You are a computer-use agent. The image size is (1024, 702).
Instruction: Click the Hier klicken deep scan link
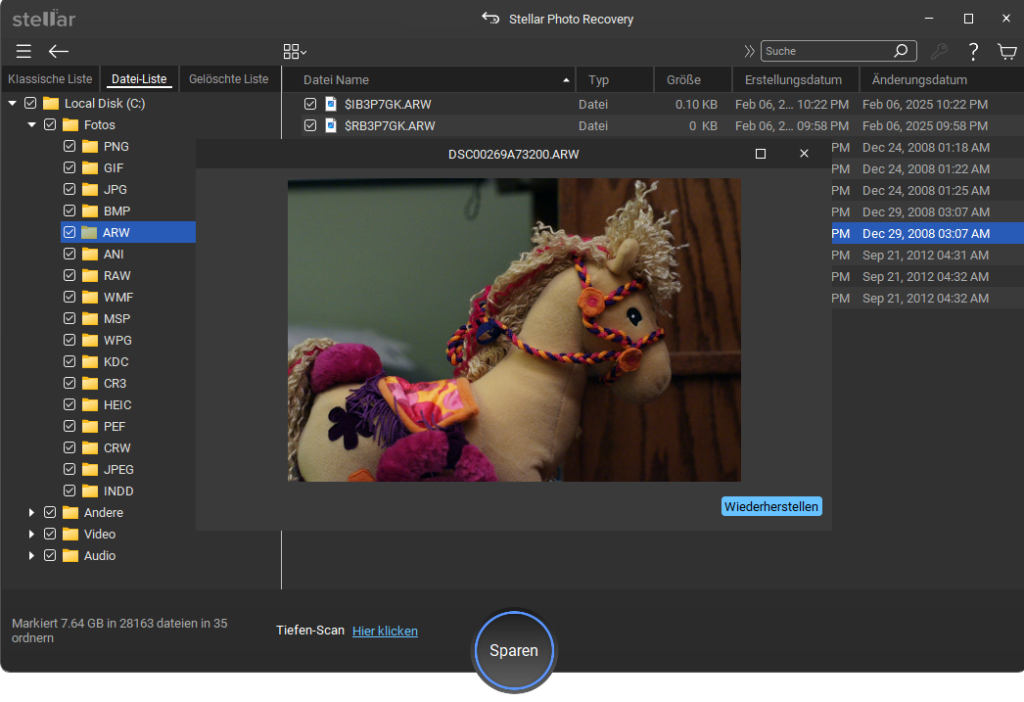[385, 631]
